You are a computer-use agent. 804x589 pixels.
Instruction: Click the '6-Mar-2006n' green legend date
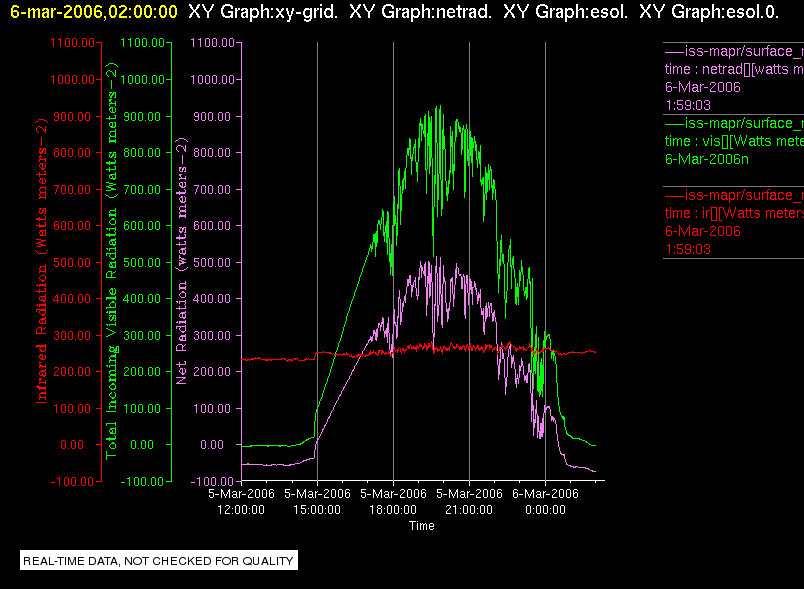707,159
